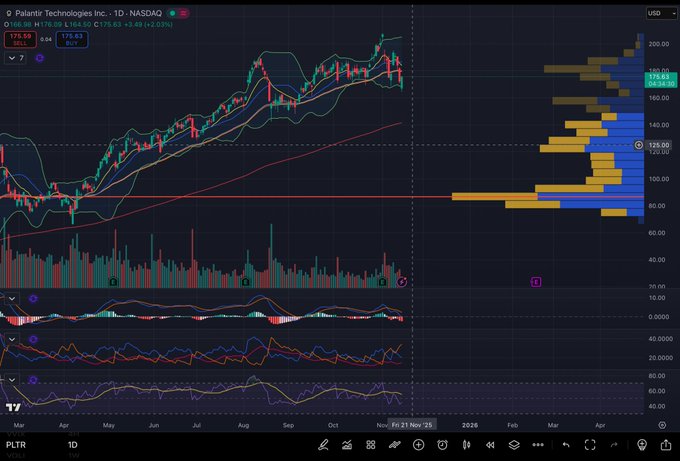Click the blue BUY 175.63 button
Viewport: 680px width, 461px height.
coord(72,39)
